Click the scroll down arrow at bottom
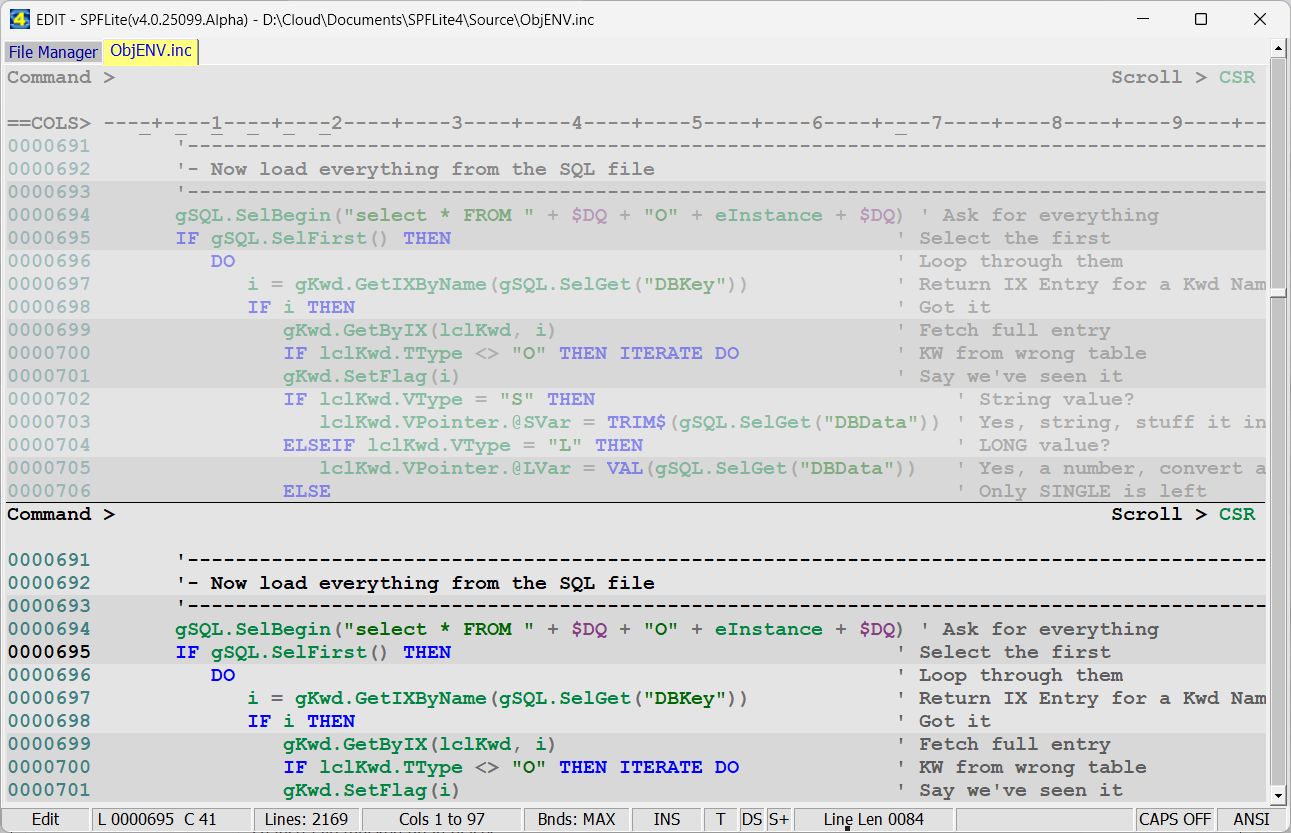 (1277, 797)
